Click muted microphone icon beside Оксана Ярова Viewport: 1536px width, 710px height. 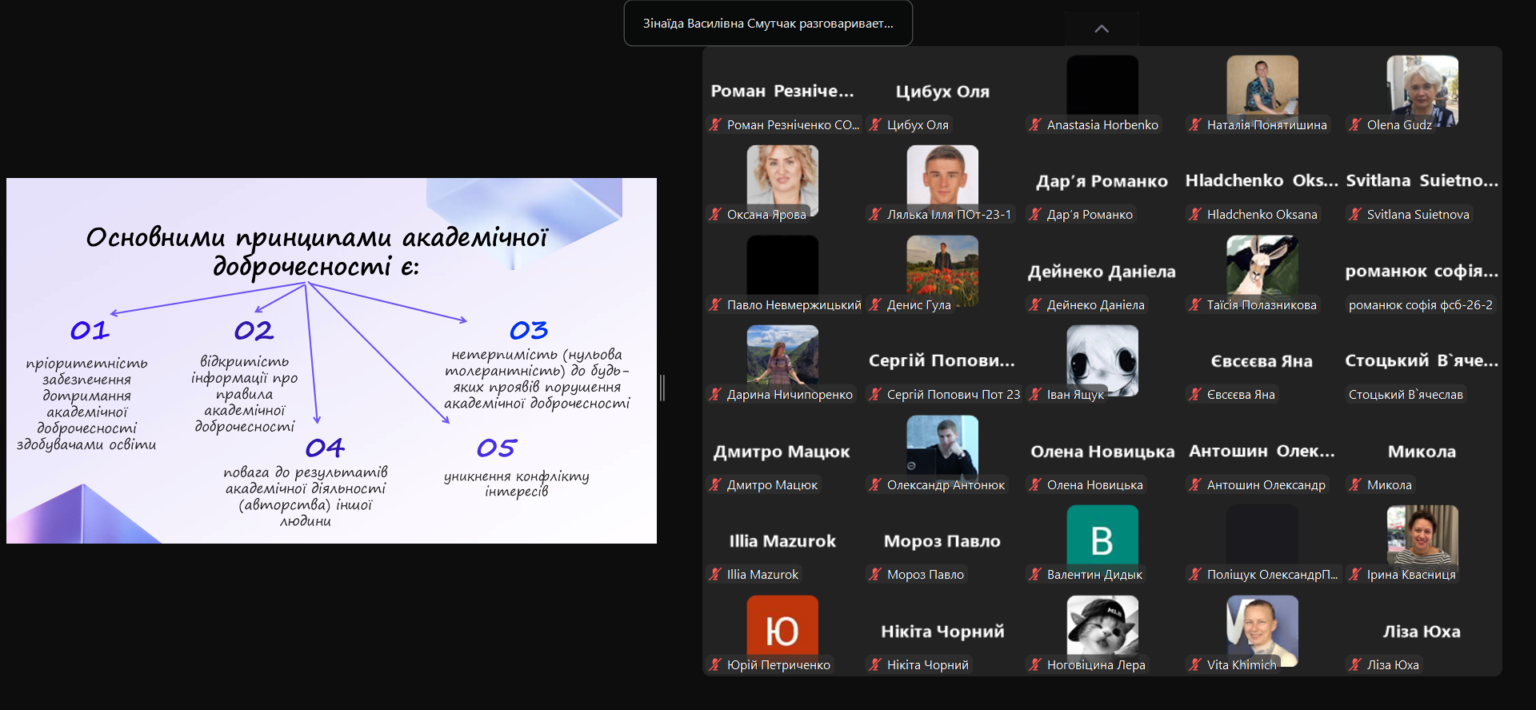tap(715, 214)
